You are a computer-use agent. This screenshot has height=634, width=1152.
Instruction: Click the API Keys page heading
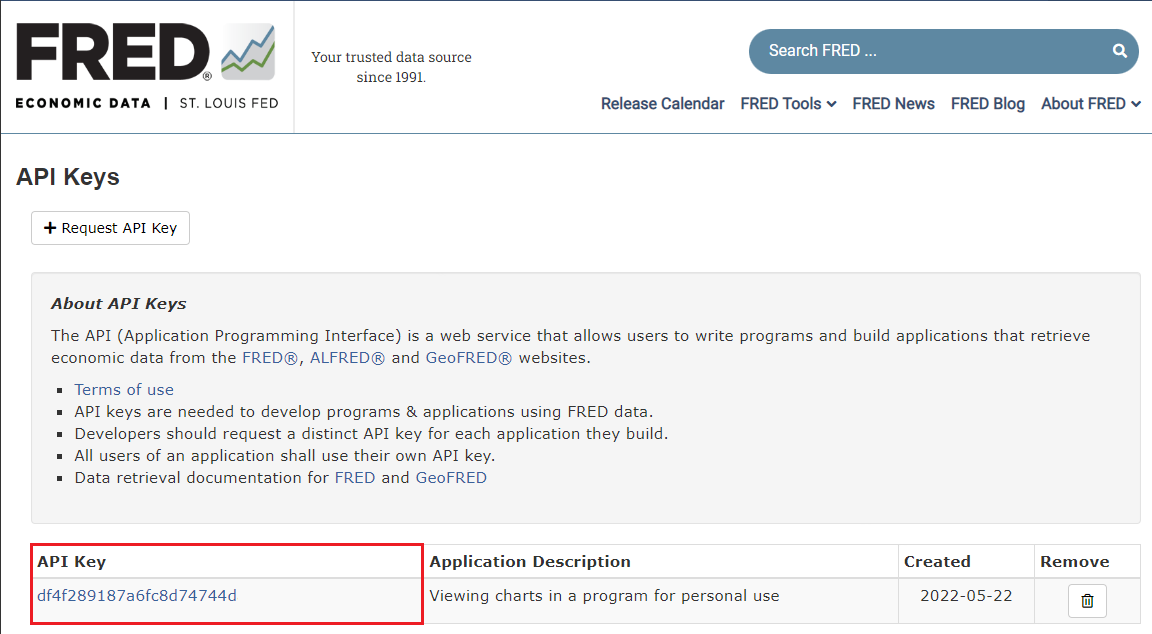pyautogui.click(x=68, y=177)
